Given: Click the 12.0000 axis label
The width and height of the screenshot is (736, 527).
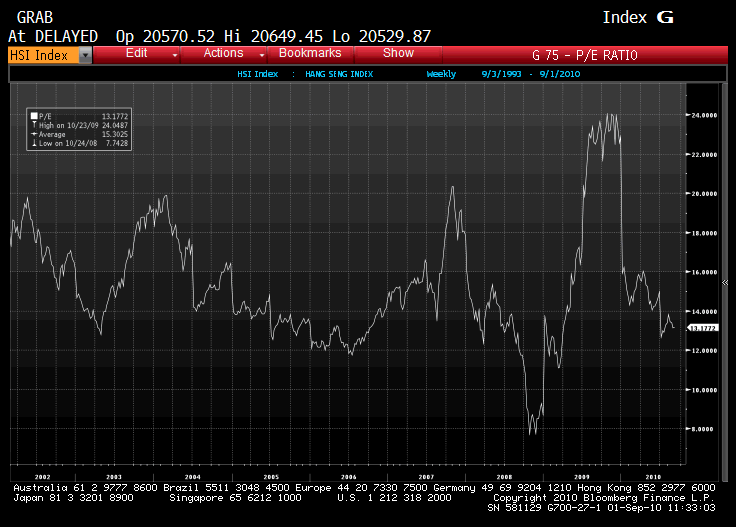Looking at the screenshot, I should [x=704, y=351].
